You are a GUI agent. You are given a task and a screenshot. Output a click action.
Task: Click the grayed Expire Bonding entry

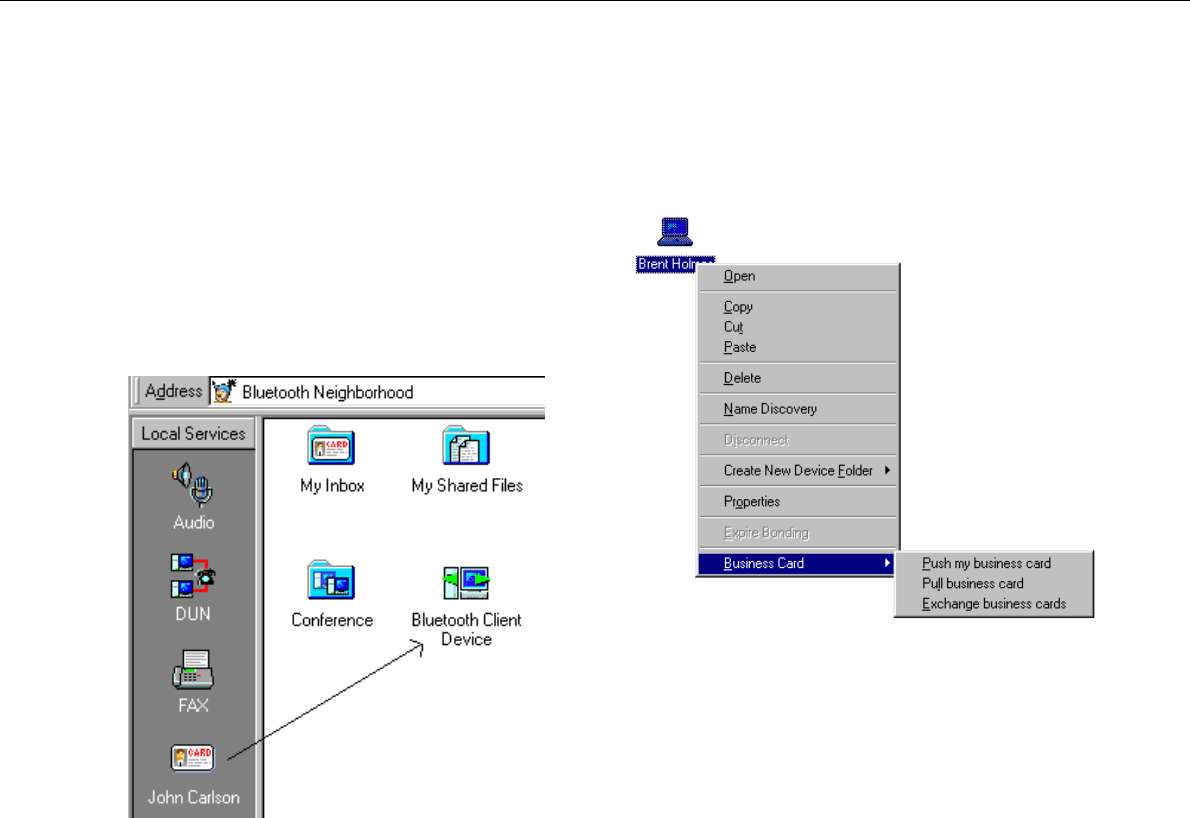click(798, 533)
